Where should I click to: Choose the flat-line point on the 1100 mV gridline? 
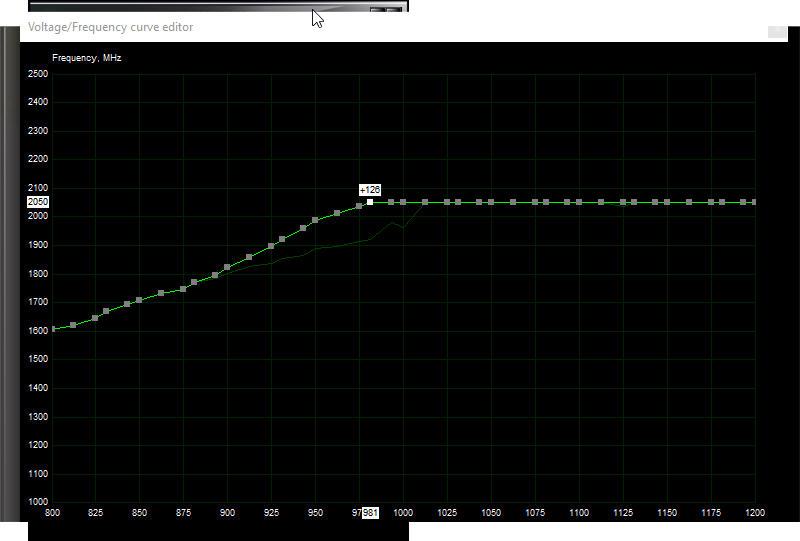(579, 202)
